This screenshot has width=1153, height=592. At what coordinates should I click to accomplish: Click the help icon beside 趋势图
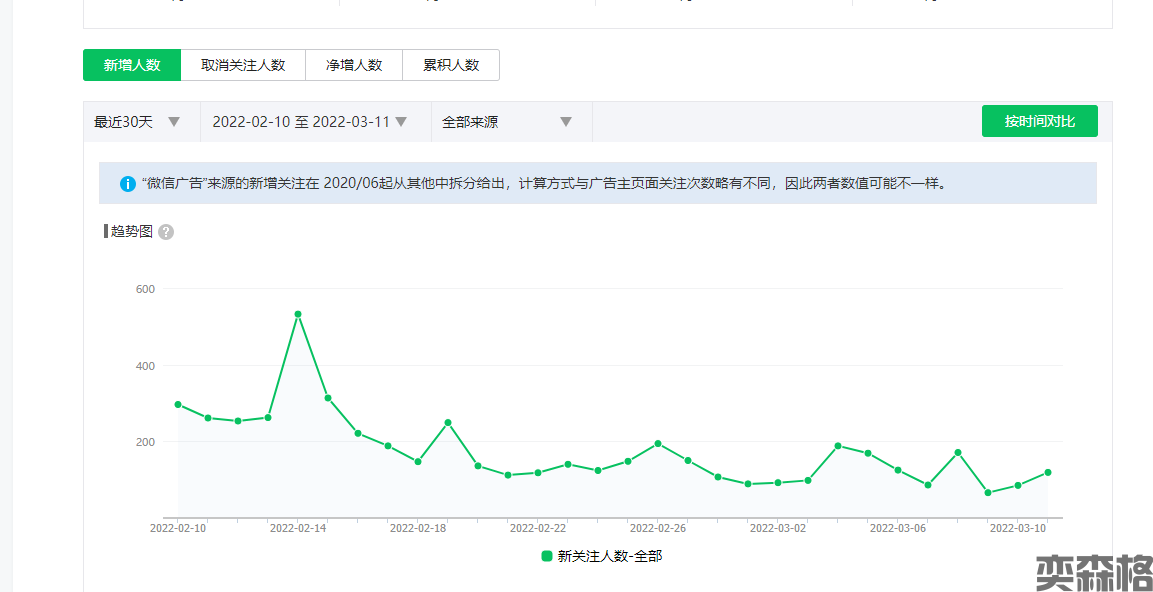166,232
